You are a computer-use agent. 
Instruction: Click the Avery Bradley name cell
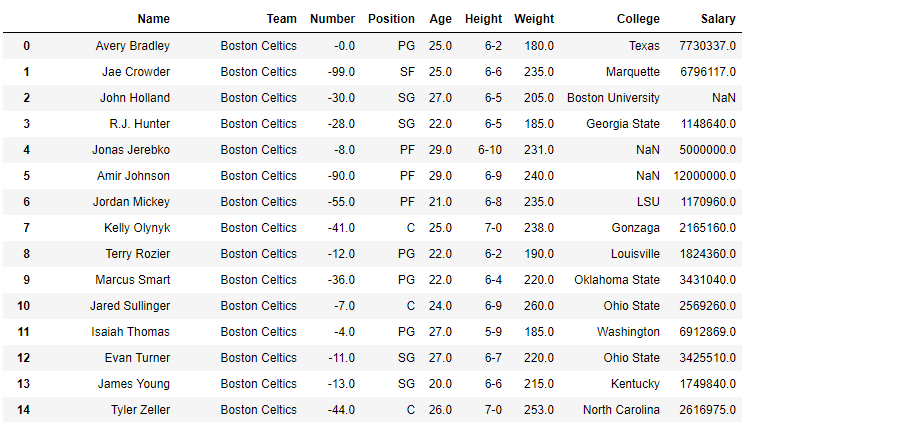click(x=133, y=46)
